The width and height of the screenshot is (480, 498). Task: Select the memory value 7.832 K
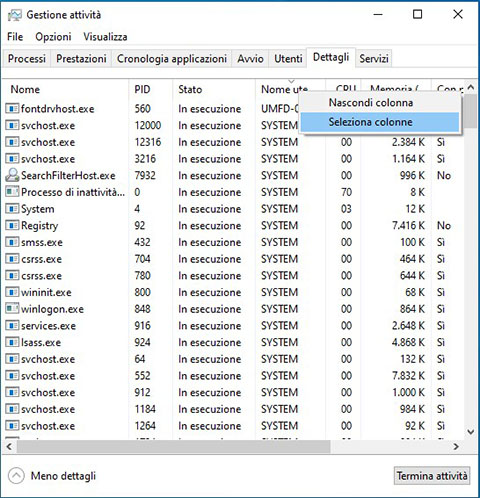(x=408, y=376)
